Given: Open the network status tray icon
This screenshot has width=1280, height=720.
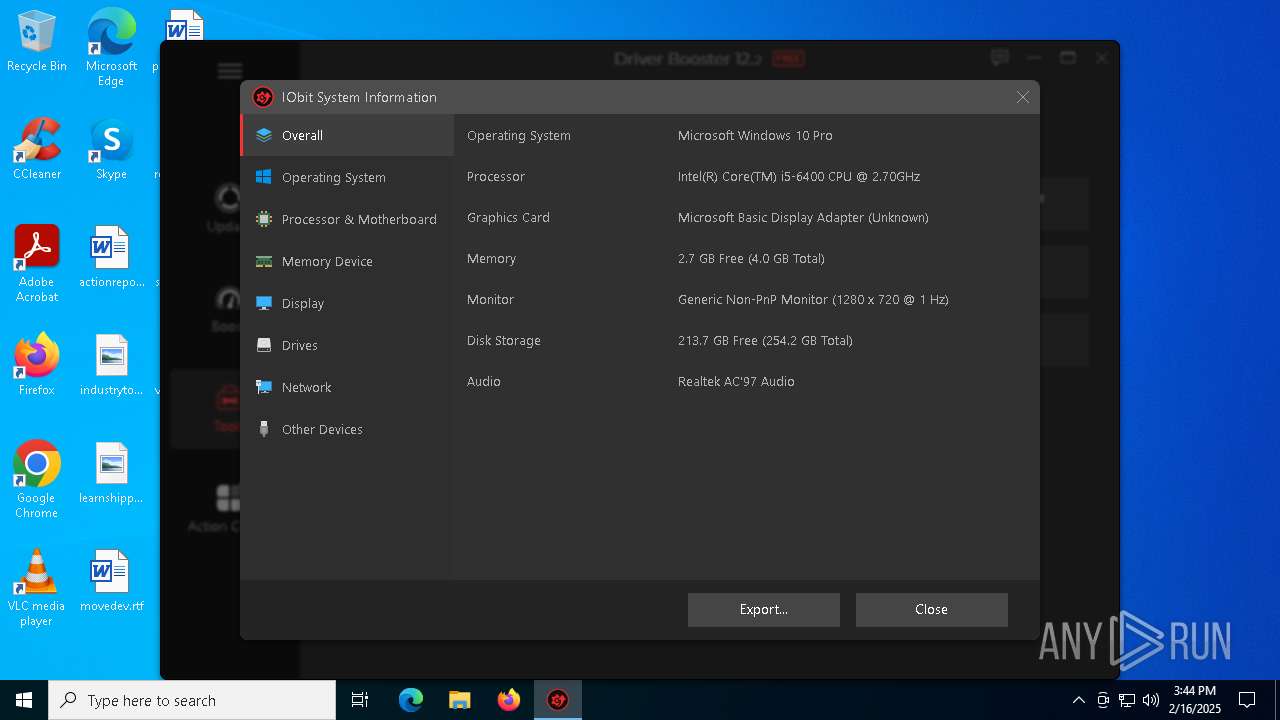Looking at the screenshot, I should [1127, 700].
